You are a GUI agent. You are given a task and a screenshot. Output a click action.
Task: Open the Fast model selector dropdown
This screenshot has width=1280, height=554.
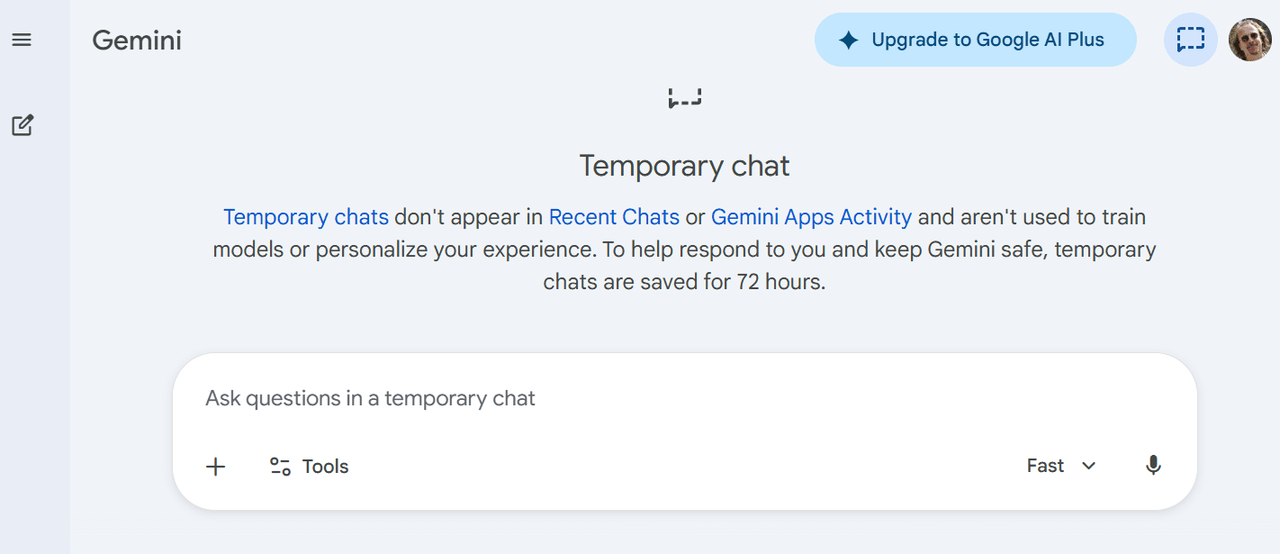(1061, 466)
